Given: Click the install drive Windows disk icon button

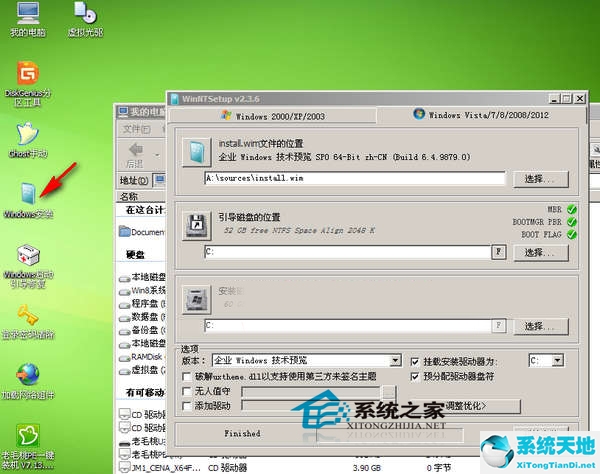Looking at the screenshot, I should click(197, 300).
